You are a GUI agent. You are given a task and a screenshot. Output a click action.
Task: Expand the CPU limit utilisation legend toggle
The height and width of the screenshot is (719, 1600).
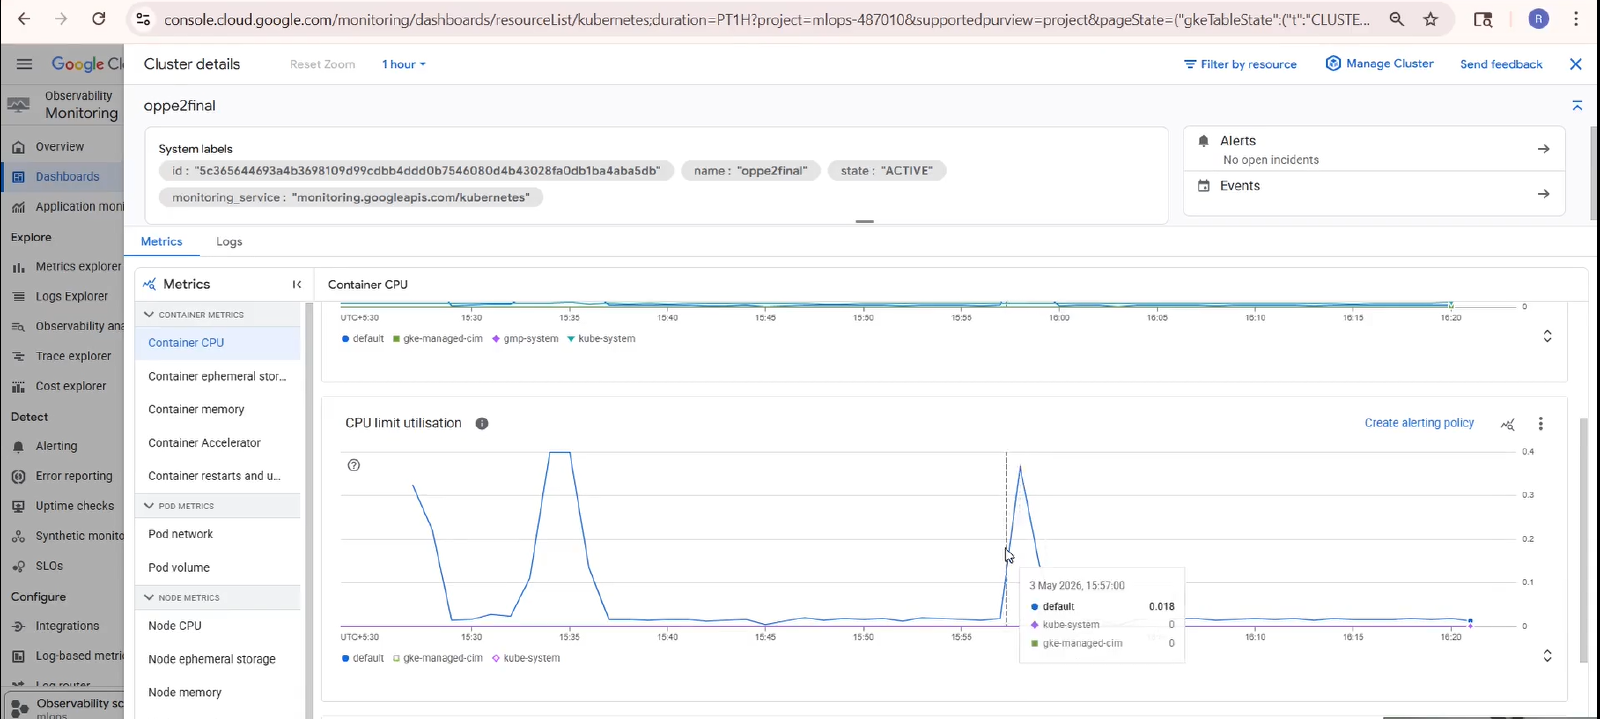[1547, 656]
